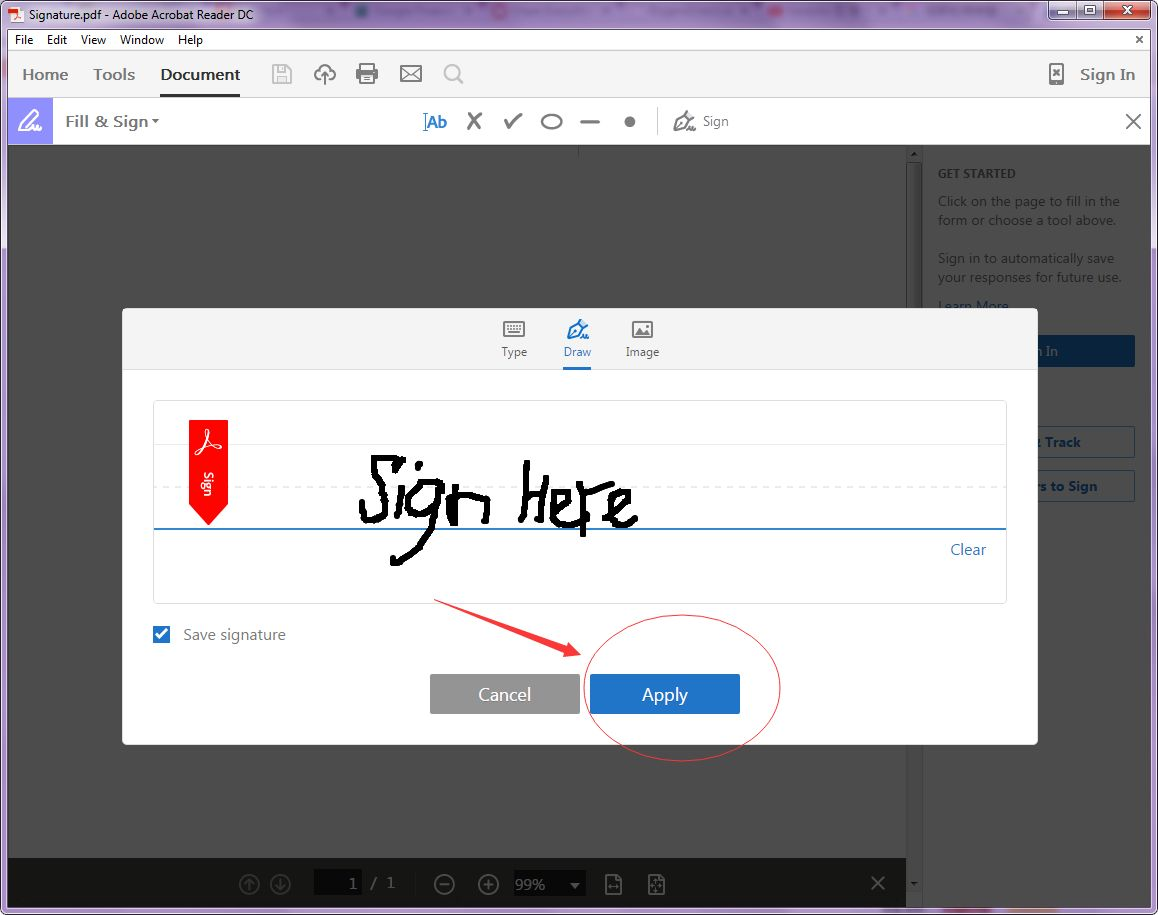The width and height of the screenshot is (1158, 915).
Task: Click the Learn More link
Action: click(973, 304)
